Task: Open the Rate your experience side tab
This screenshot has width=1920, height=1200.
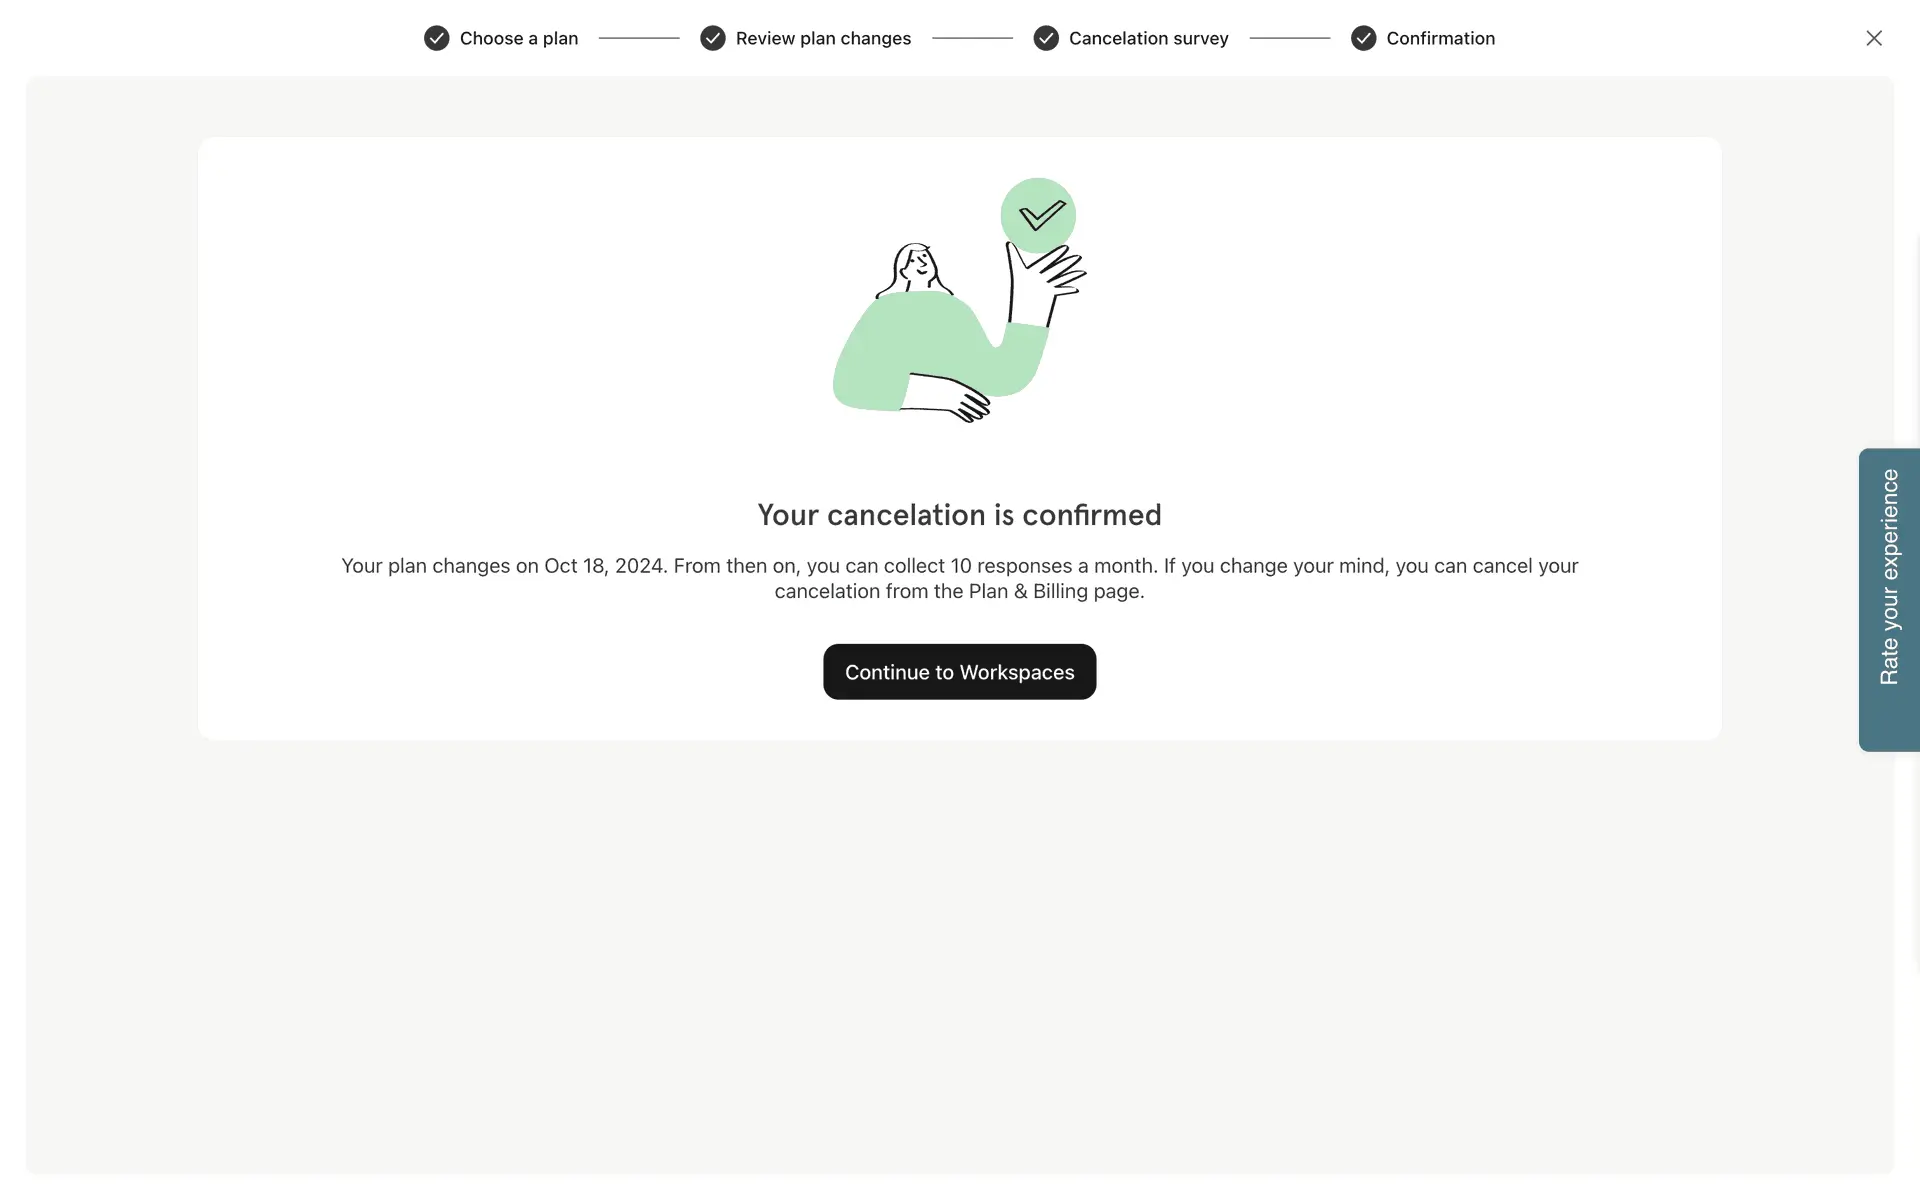Action: [x=1889, y=600]
